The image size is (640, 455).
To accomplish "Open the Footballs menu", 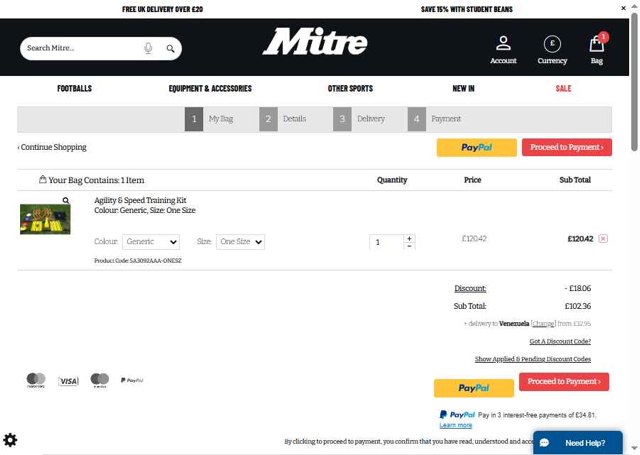I will [x=74, y=89].
